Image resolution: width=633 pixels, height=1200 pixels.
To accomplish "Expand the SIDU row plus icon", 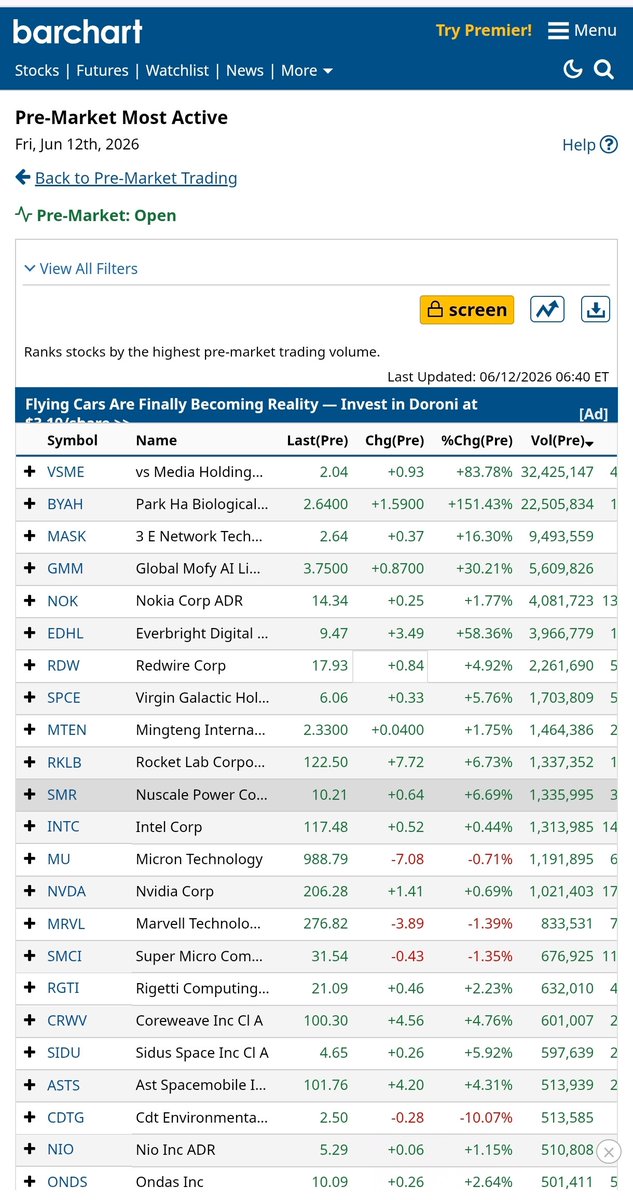I will click(x=30, y=1053).
